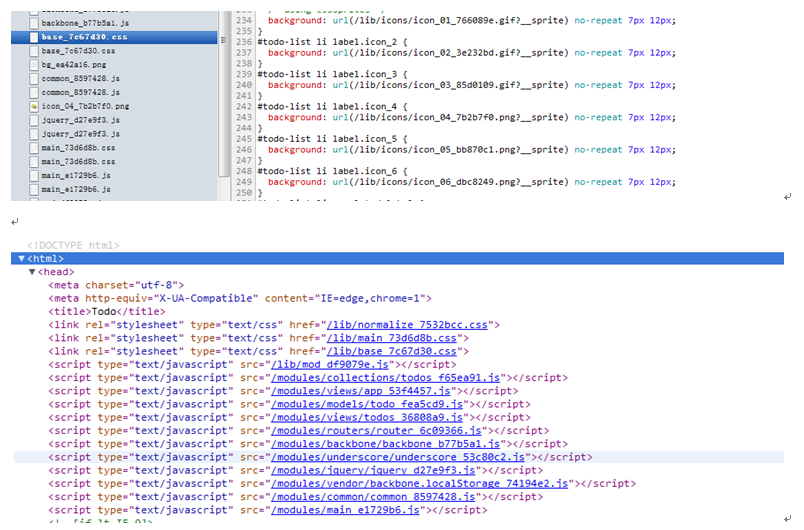Viewport: 804px width, 530px height.
Task: Click the icon_04_7b2b7f0.png url in code
Action: click(451, 117)
